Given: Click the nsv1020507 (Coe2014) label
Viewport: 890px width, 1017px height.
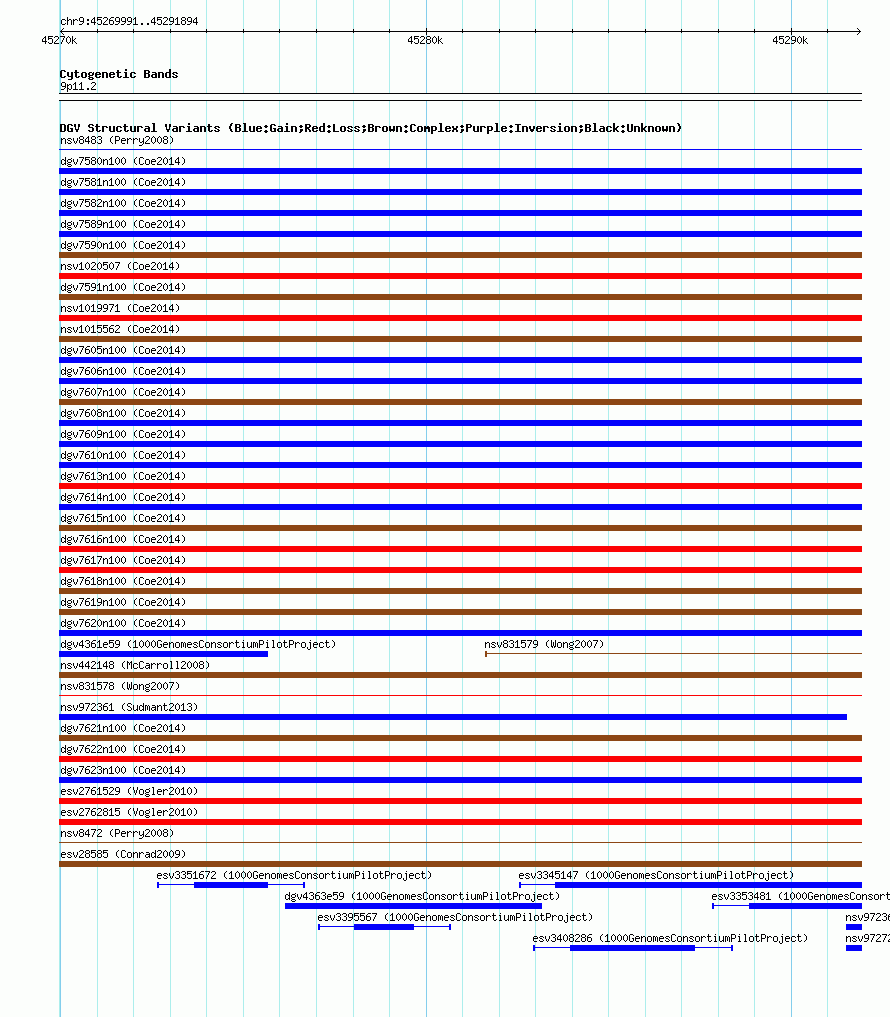Looking at the screenshot, I should [120, 267].
